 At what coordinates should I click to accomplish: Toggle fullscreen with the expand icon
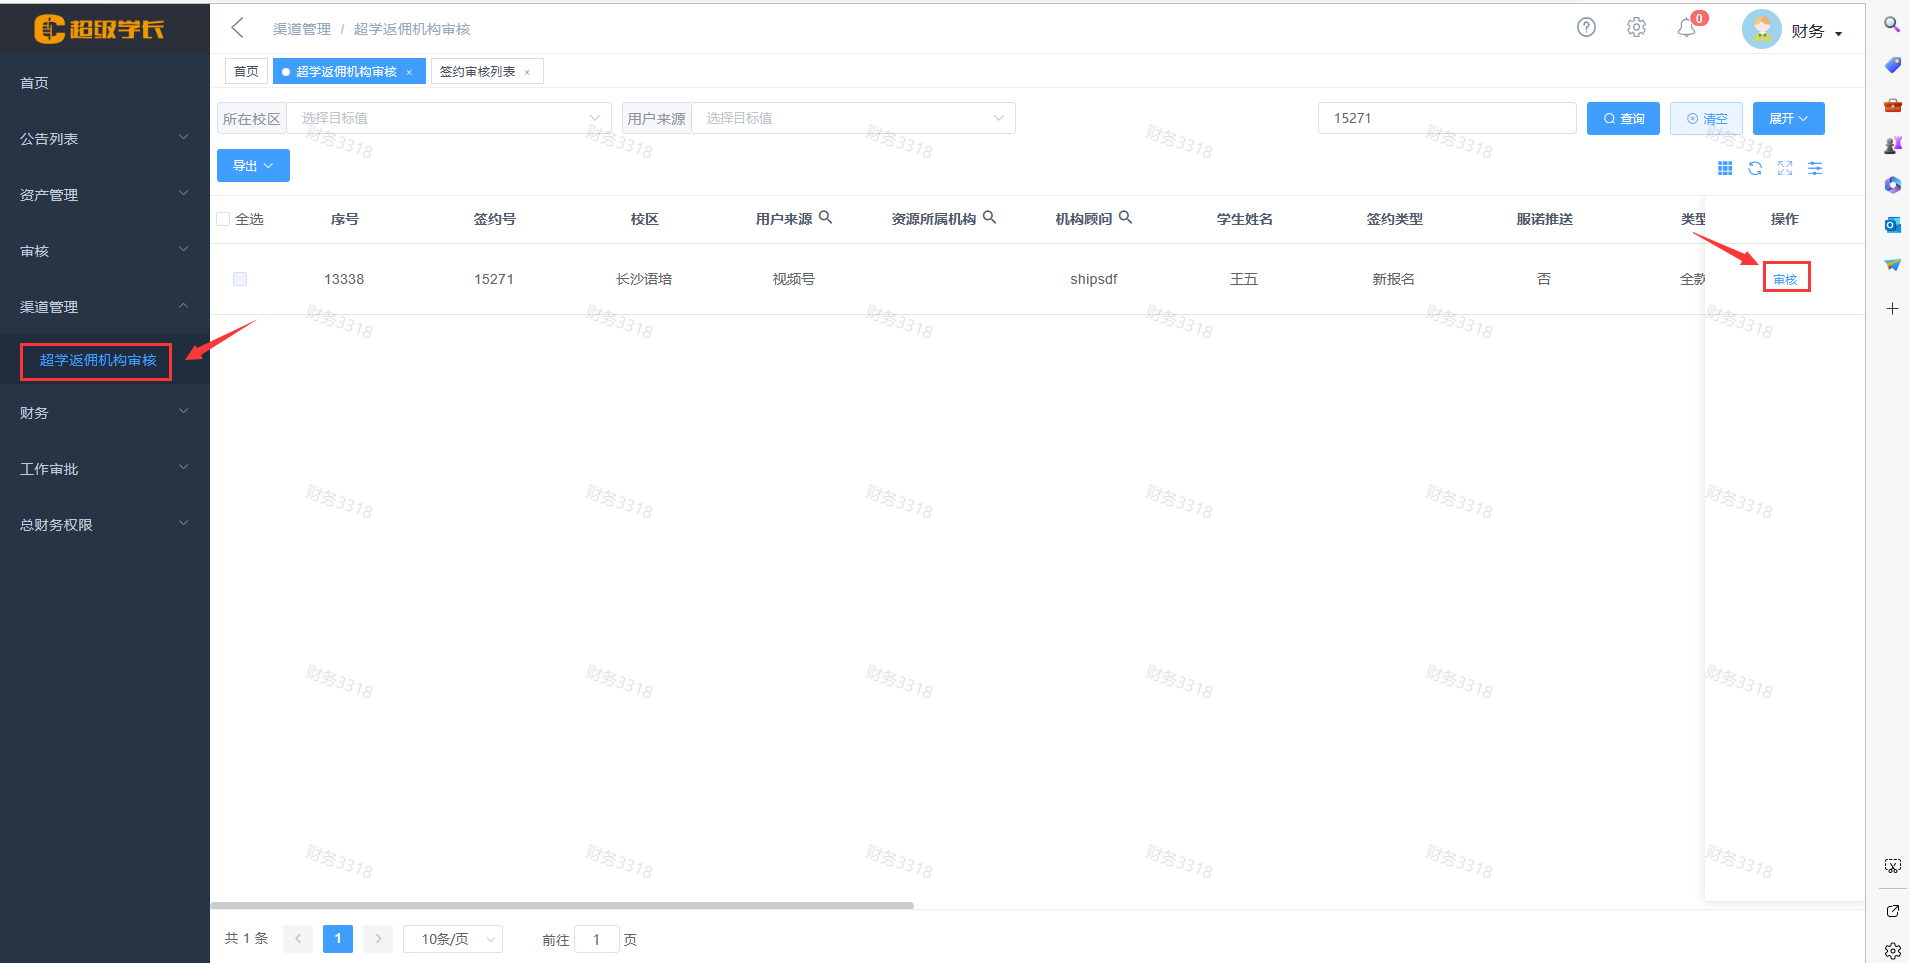(1785, 168)
